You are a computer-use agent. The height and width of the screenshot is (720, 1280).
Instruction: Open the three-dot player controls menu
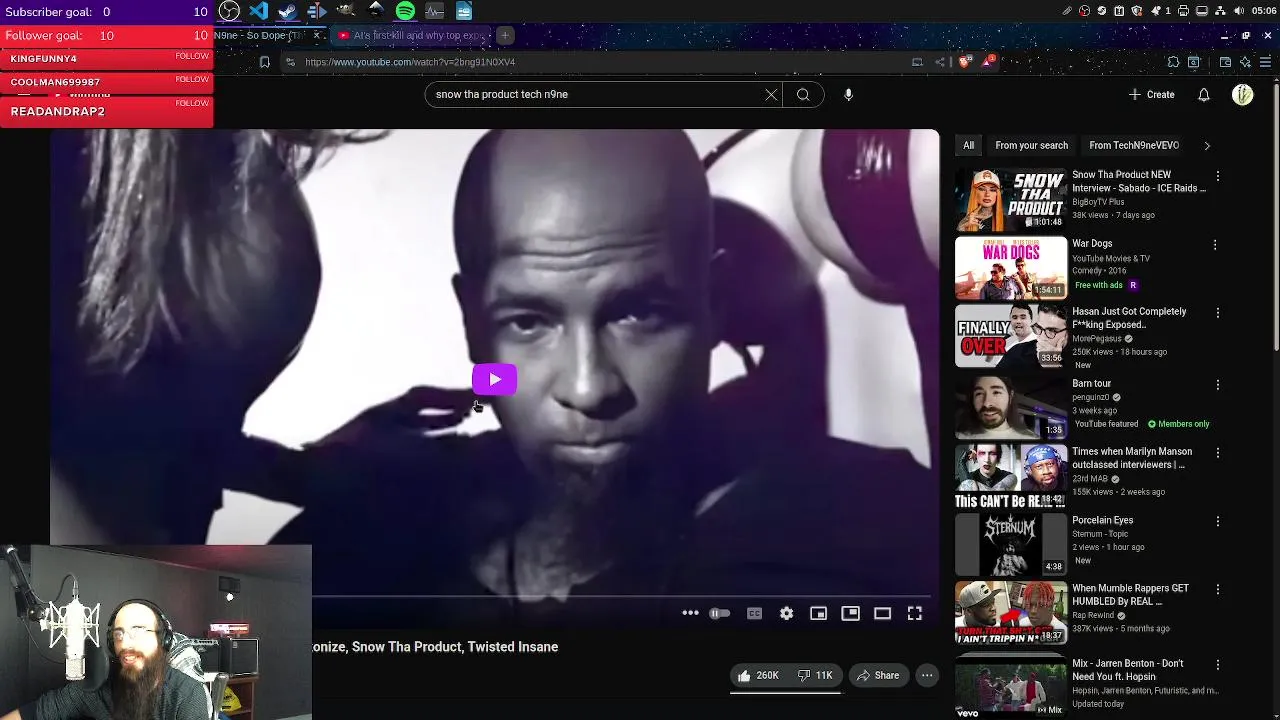tap(690, 613)
